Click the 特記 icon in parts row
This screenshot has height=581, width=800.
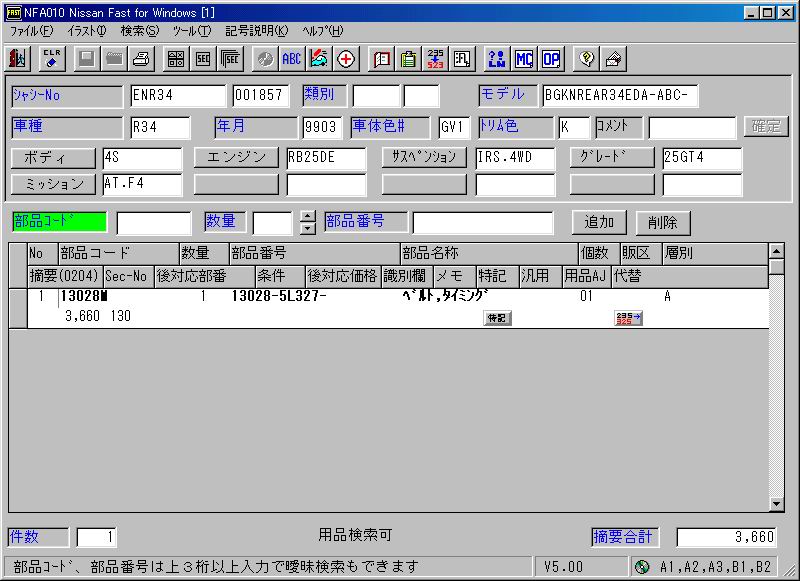[x=496, y=318]
